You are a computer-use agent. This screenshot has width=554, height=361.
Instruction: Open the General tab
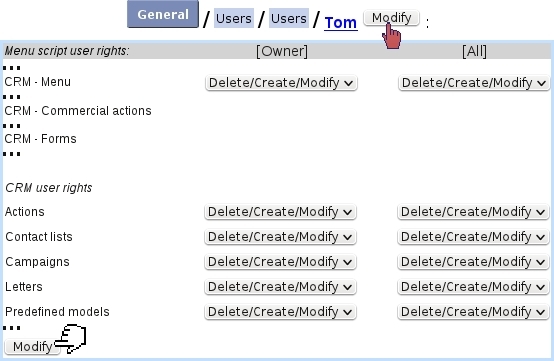pyautogui.click(x=163, y=14)
